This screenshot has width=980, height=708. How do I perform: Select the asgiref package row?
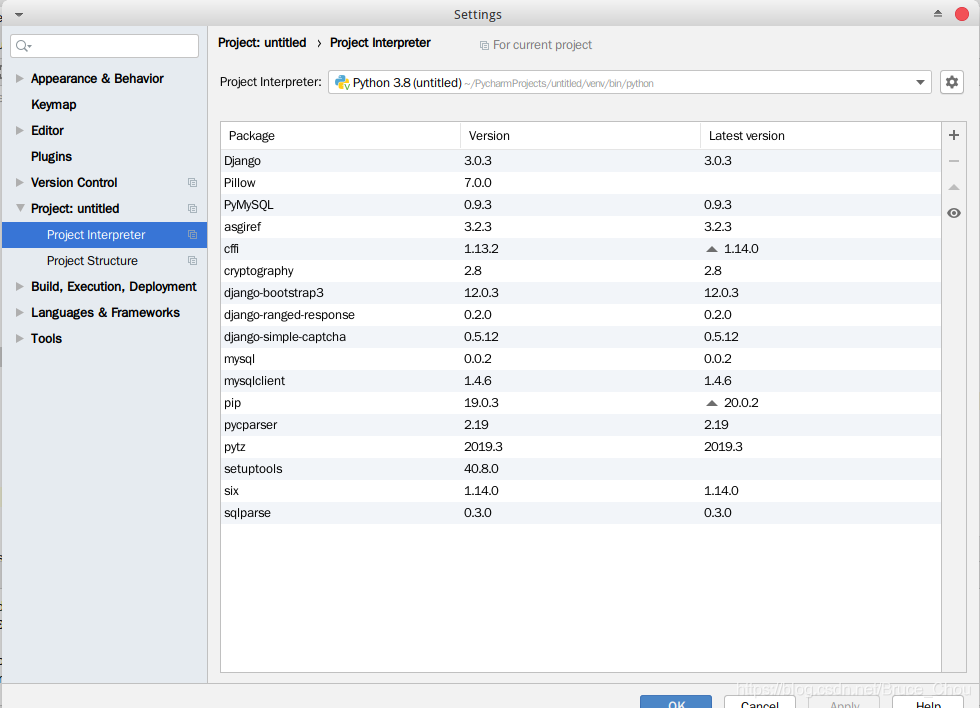(581, 226)
